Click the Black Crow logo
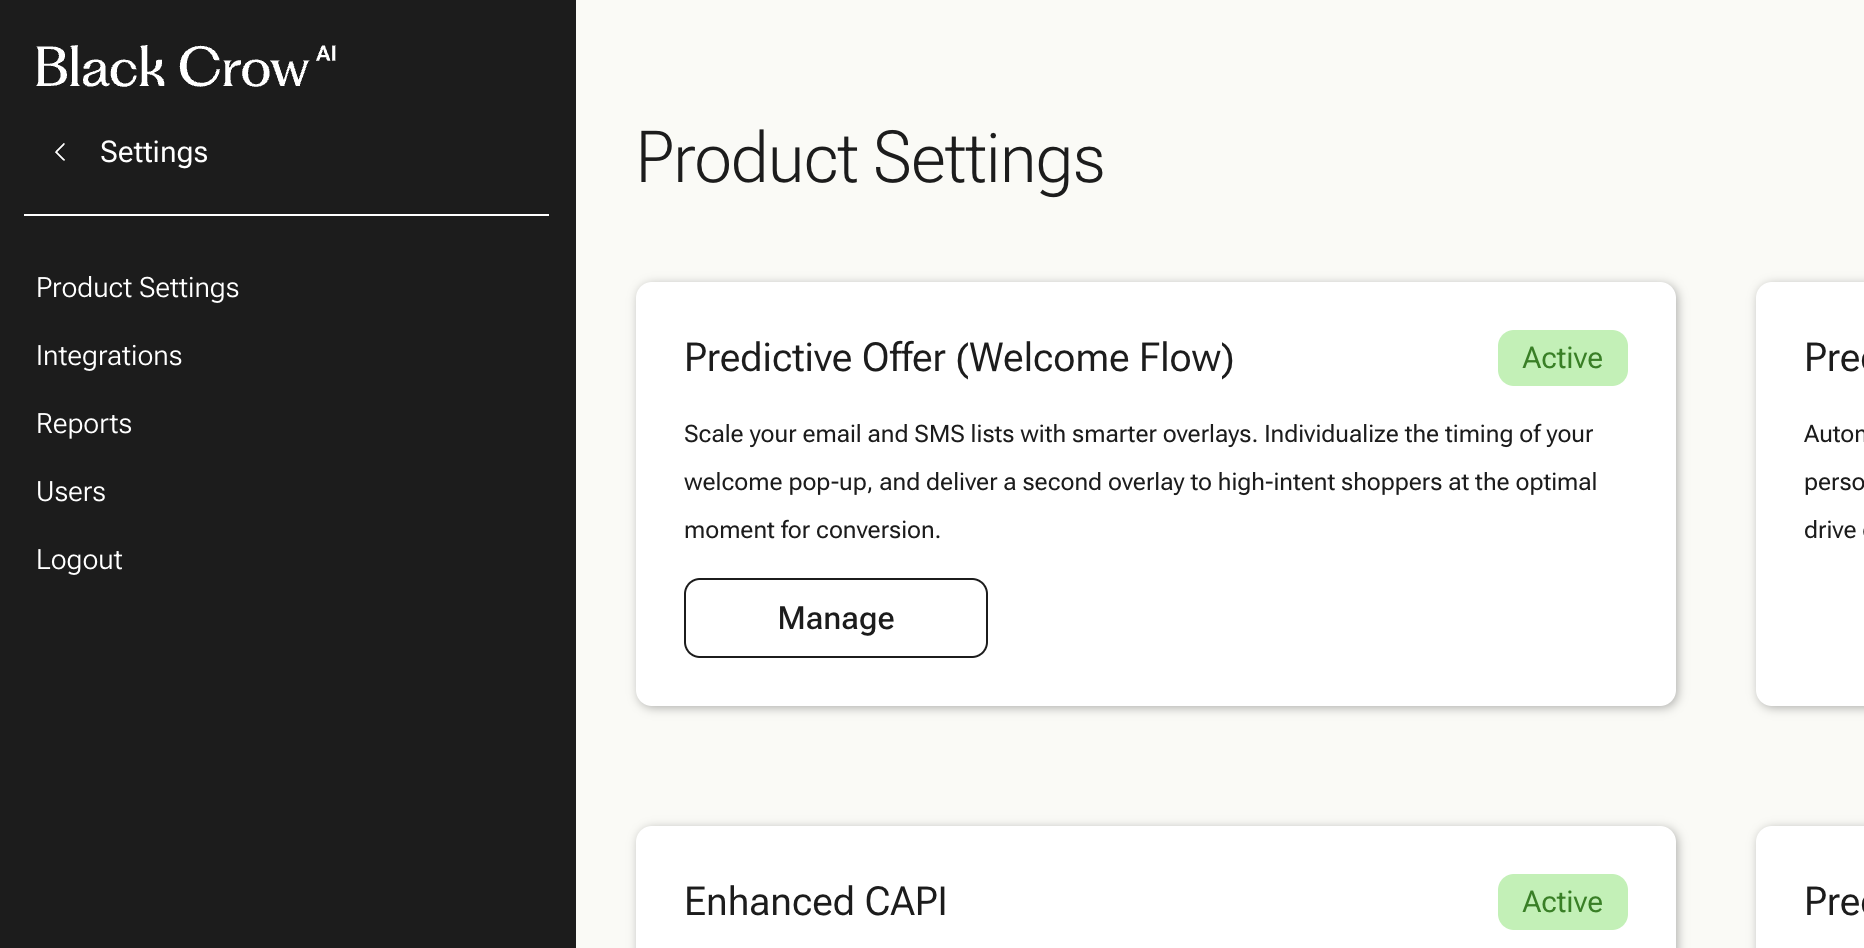The width and height of the screenshot is (1864, 948). pos(172,68)
